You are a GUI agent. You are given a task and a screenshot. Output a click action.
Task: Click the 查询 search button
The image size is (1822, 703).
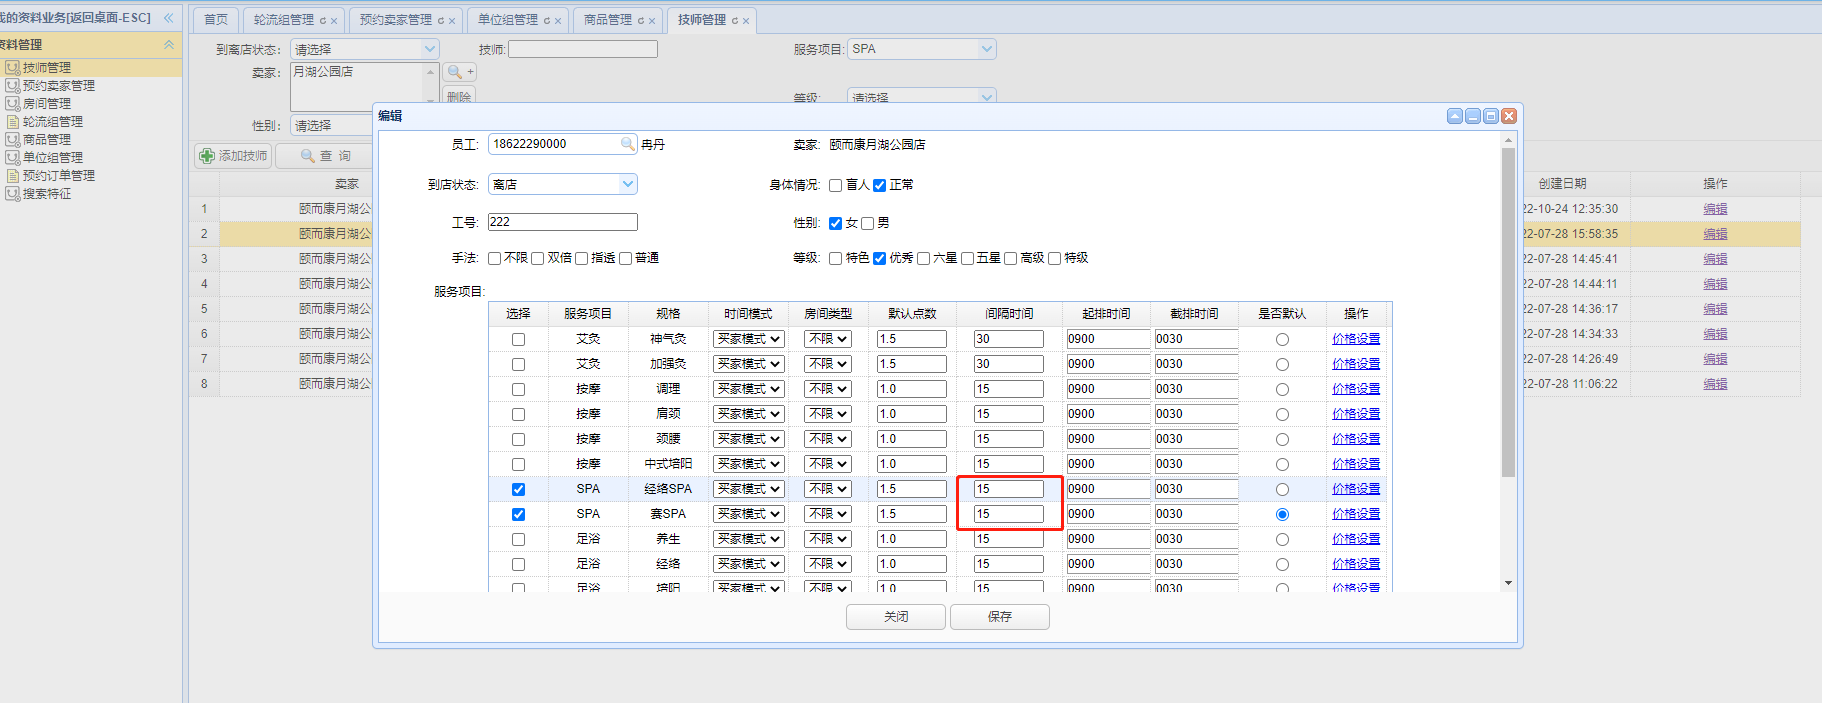pos(326,156)
